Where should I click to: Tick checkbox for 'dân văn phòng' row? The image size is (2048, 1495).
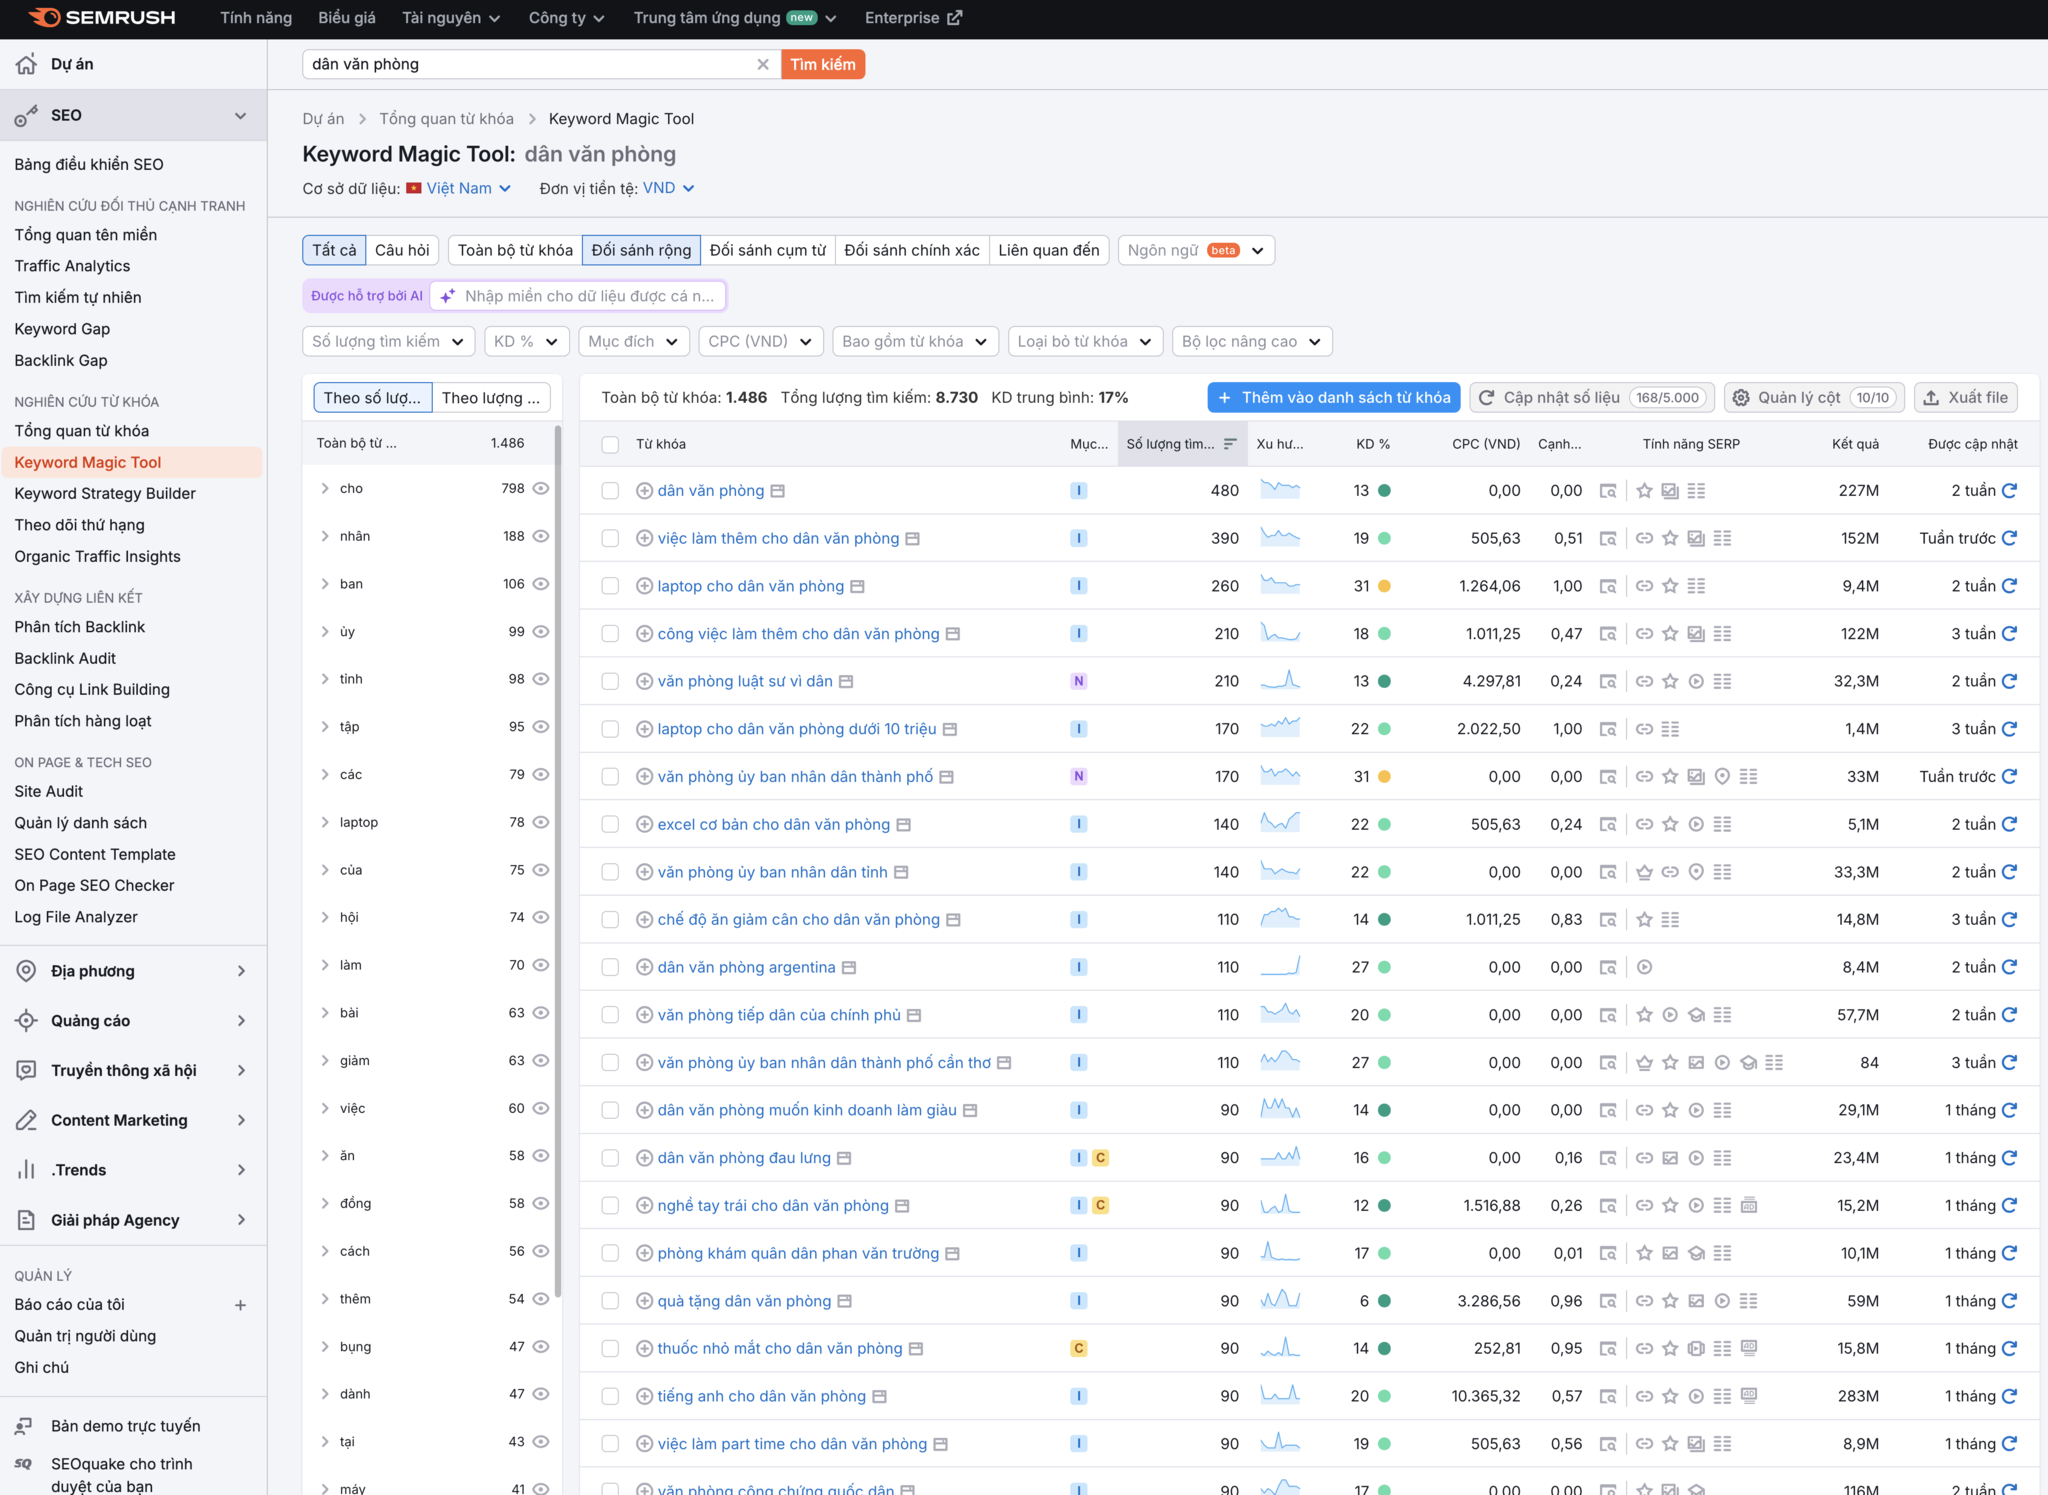pos(610,491)
